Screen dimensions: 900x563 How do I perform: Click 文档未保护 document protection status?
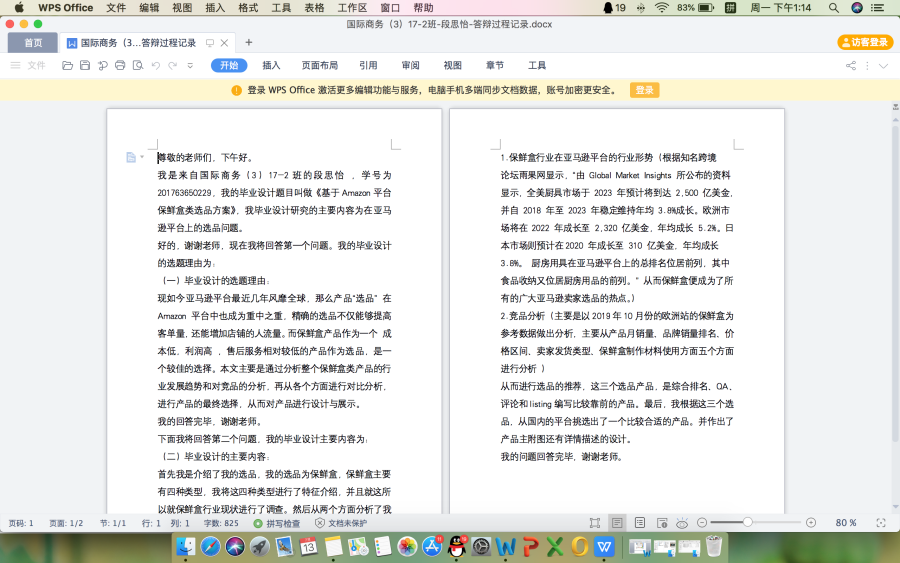pyautogui.click(x=341, y=523)
